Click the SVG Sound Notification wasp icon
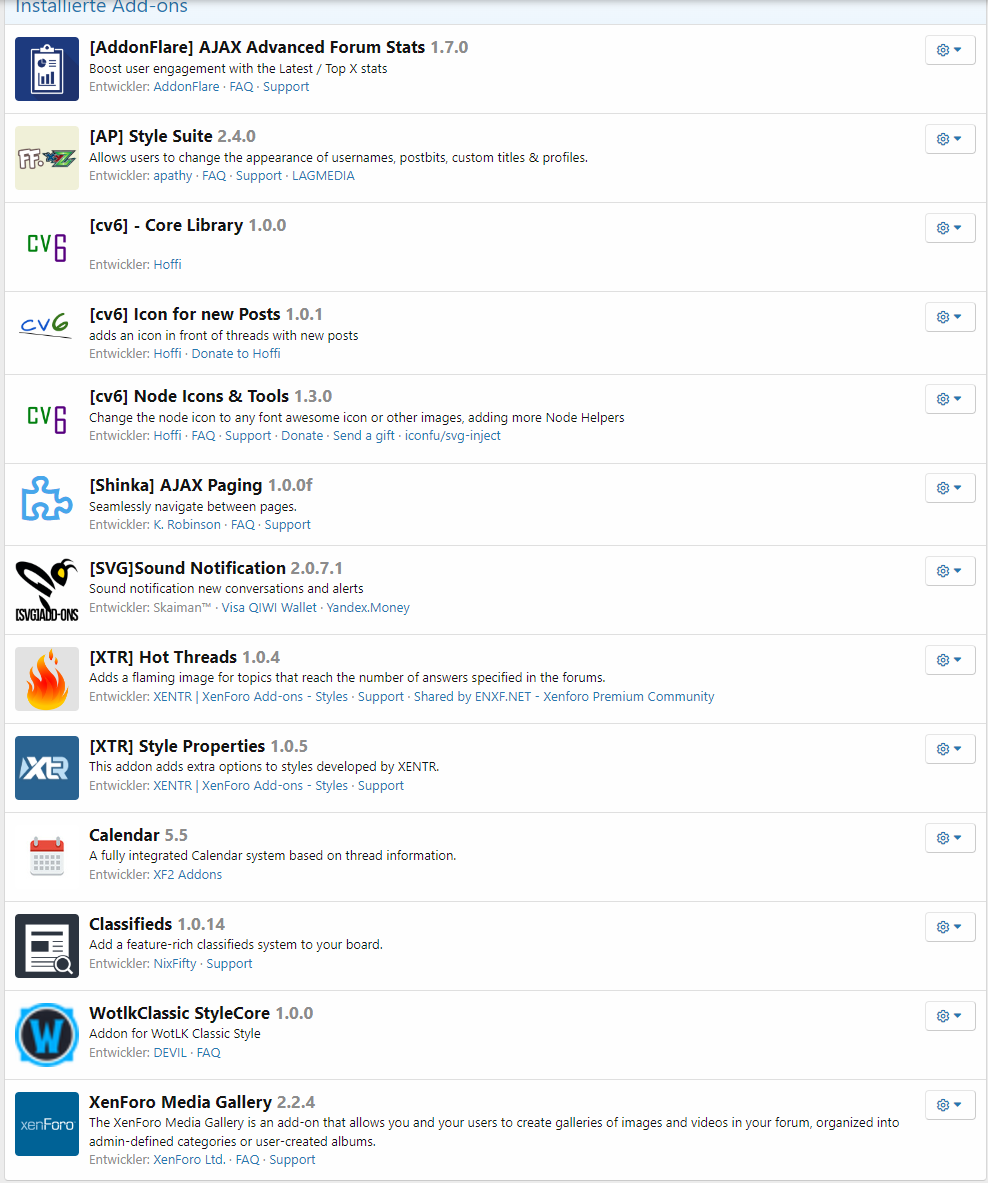The image size is (988, 1183). click(47, 590)
